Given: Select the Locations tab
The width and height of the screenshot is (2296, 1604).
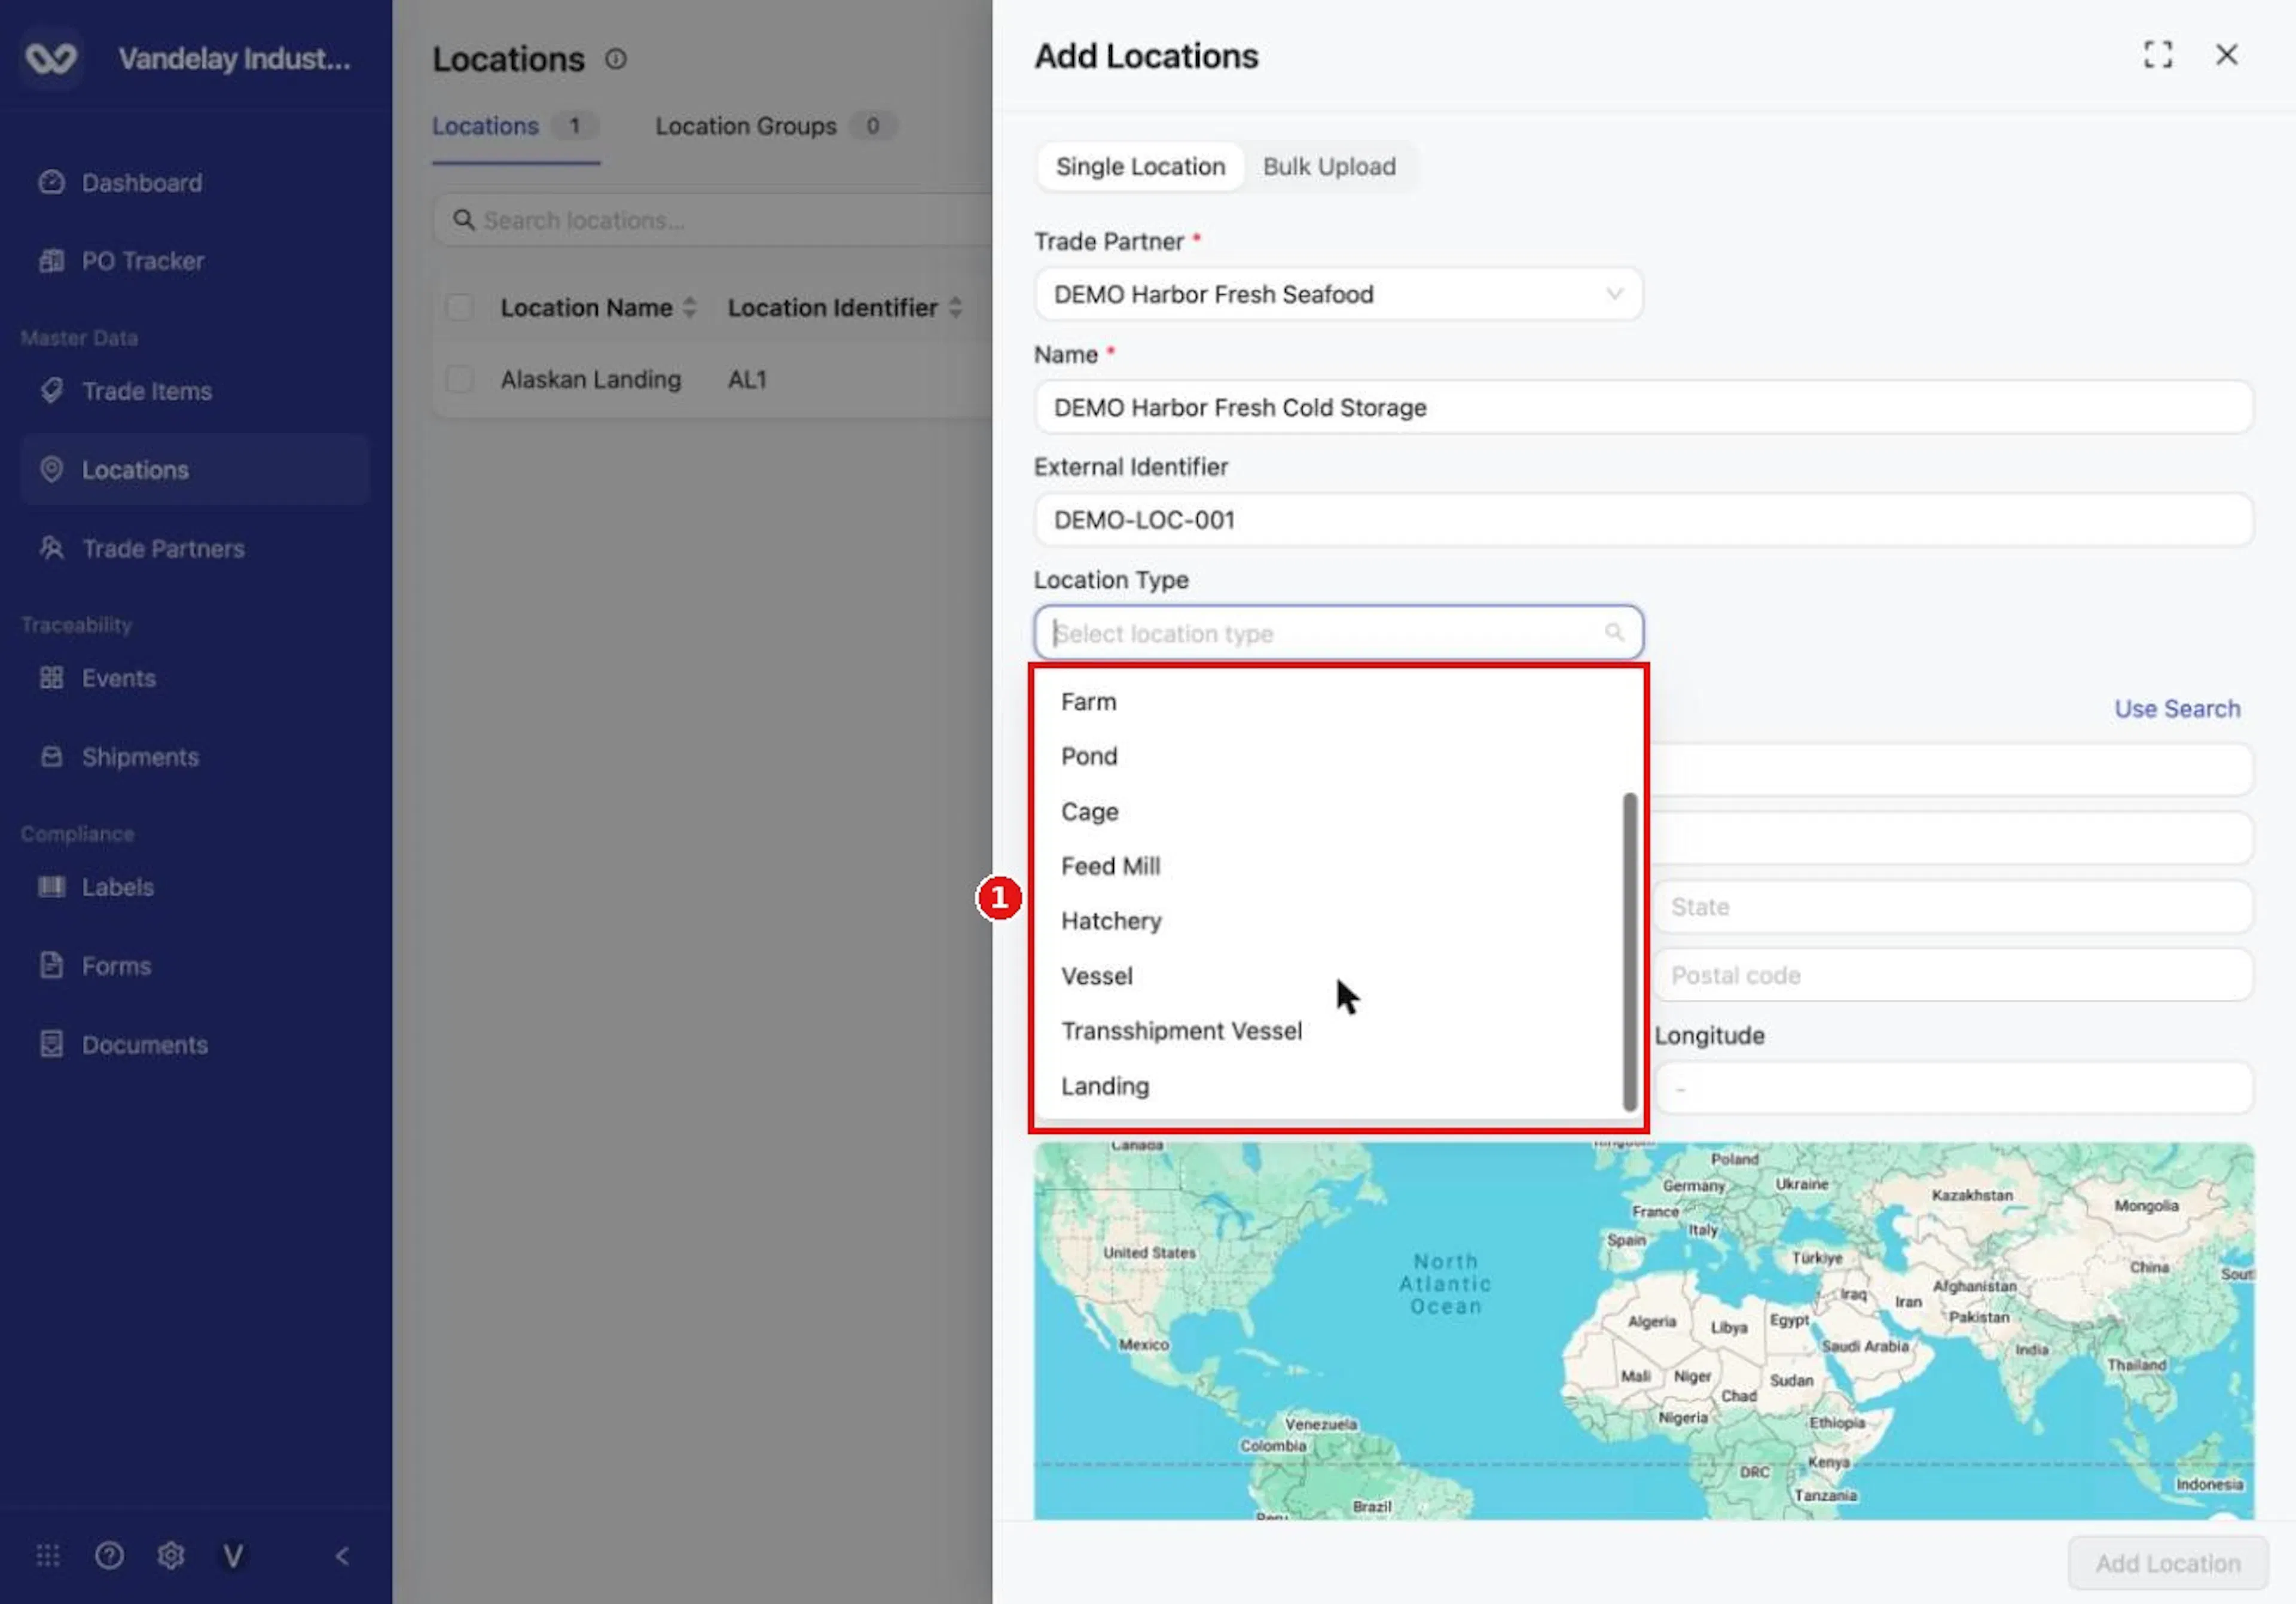Looking at the screenshot, I should pyautogui.click(x=515, y=126).
